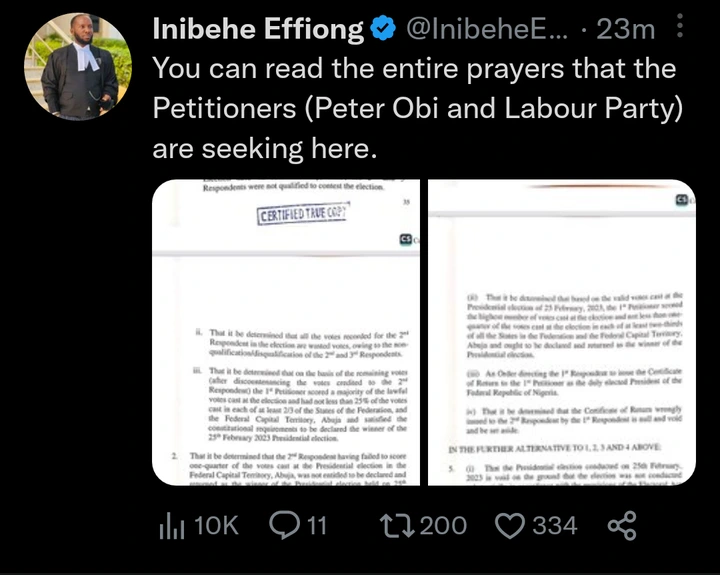The image size is (720, 575).
Task: Click the blue verified checkmark badge
Action: [382, 31]
